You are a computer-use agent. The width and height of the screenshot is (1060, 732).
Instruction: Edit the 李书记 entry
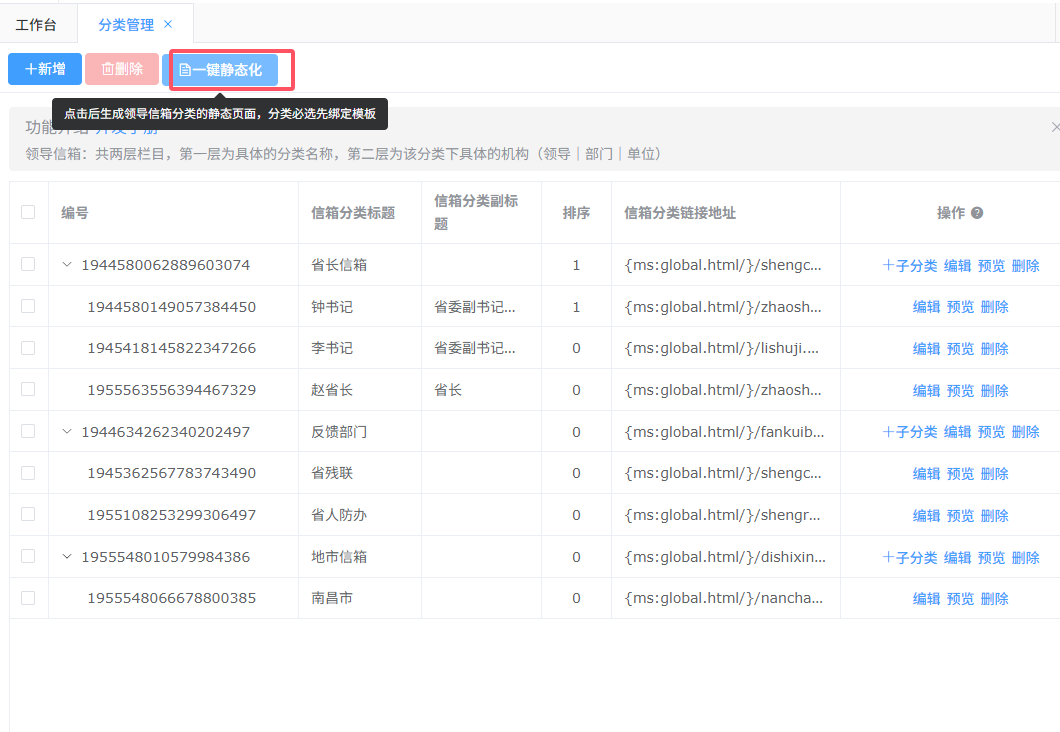tap(926, 349)
